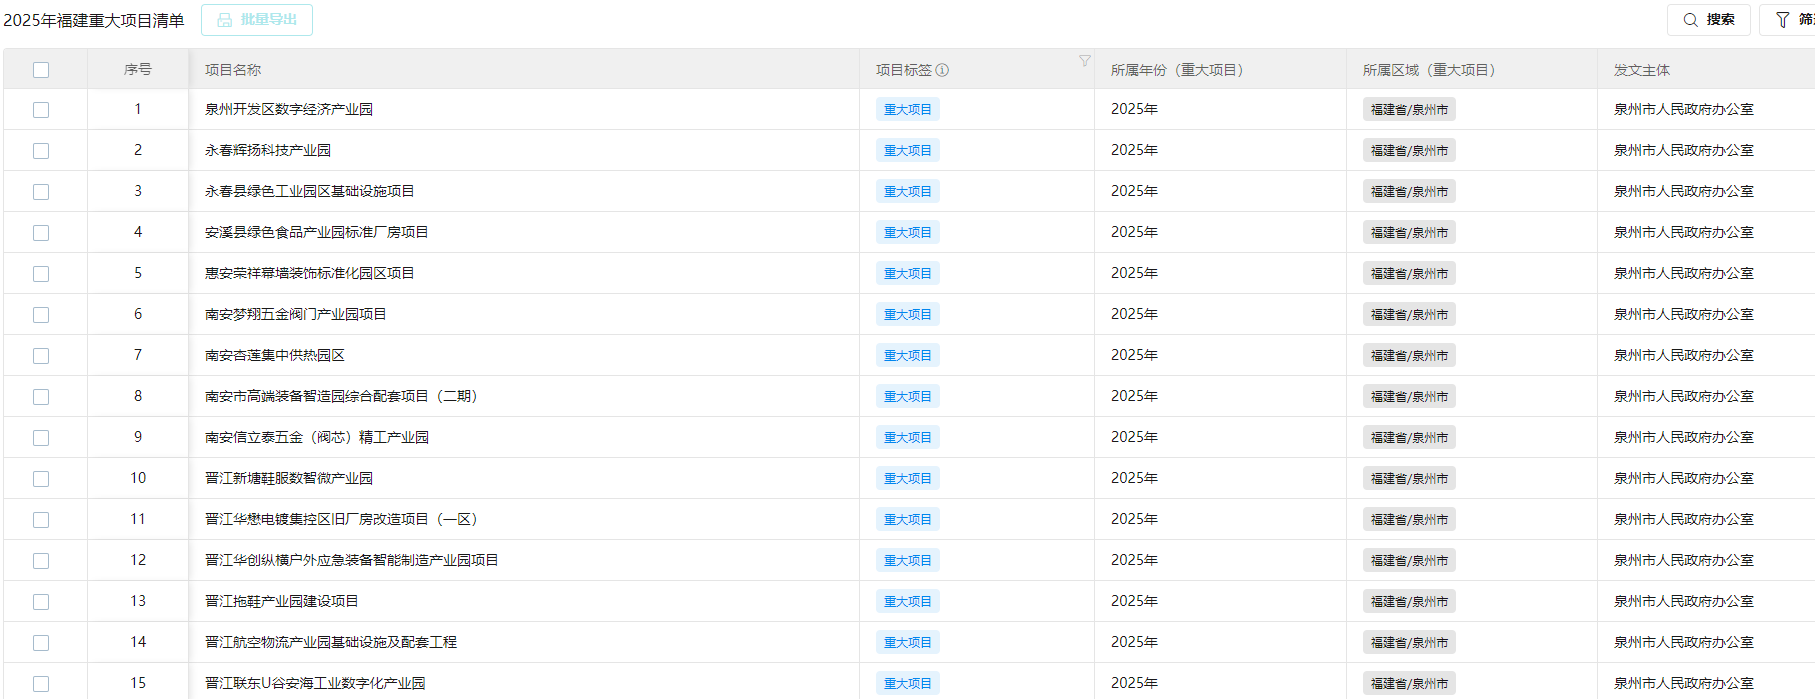Click 福建省/泉州市 region tag in row 5
The height and width of the screenshot is (699, 1815).
tap(1408, 274)
